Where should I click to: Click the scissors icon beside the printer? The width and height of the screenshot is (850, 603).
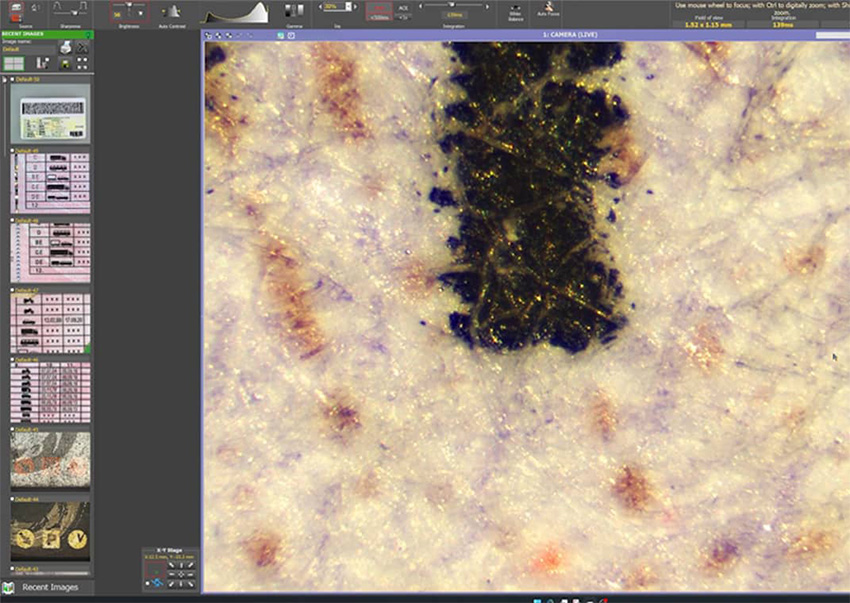(x=82, y=48)
